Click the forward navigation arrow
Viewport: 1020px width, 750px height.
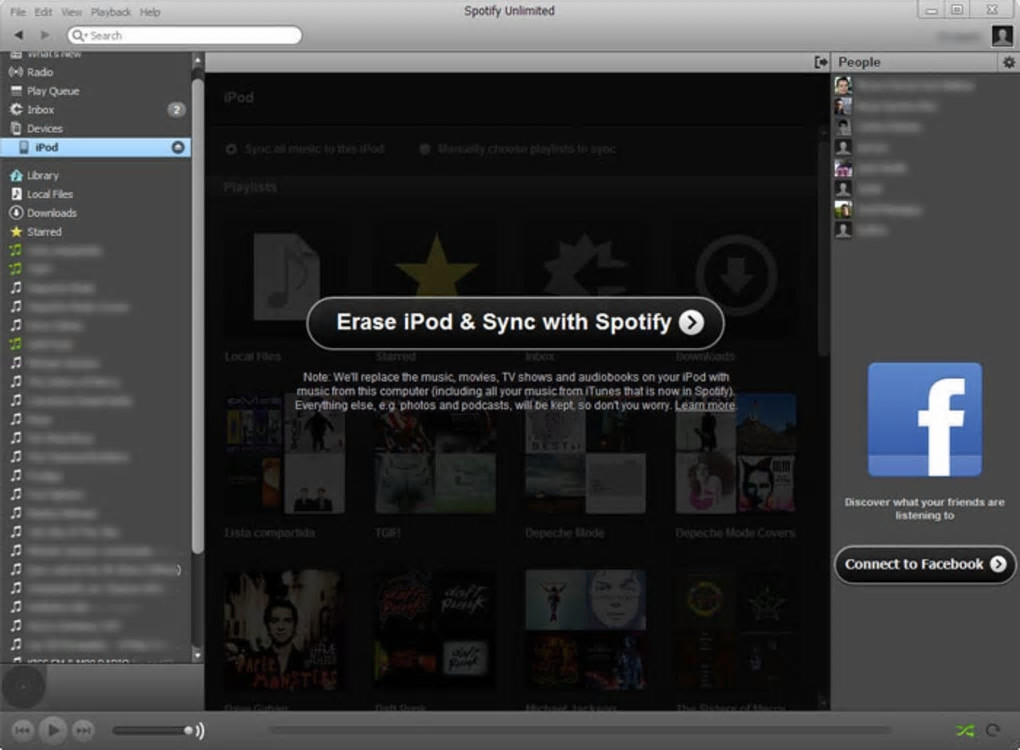pos(45,34)
